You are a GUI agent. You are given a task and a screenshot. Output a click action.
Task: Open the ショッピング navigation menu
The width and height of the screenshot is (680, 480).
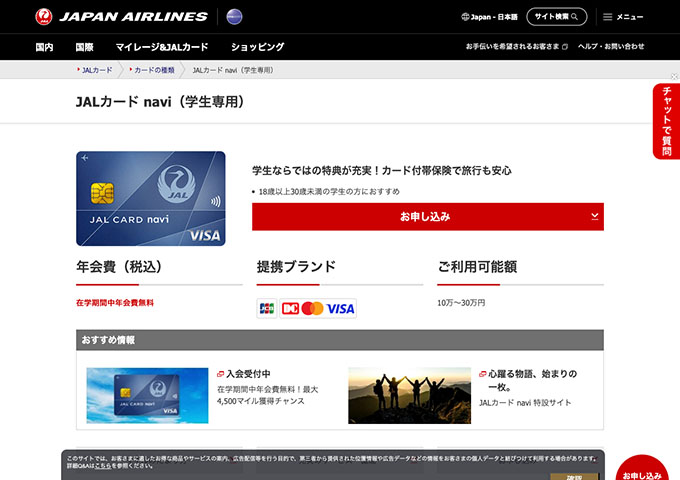click(258, 47)
